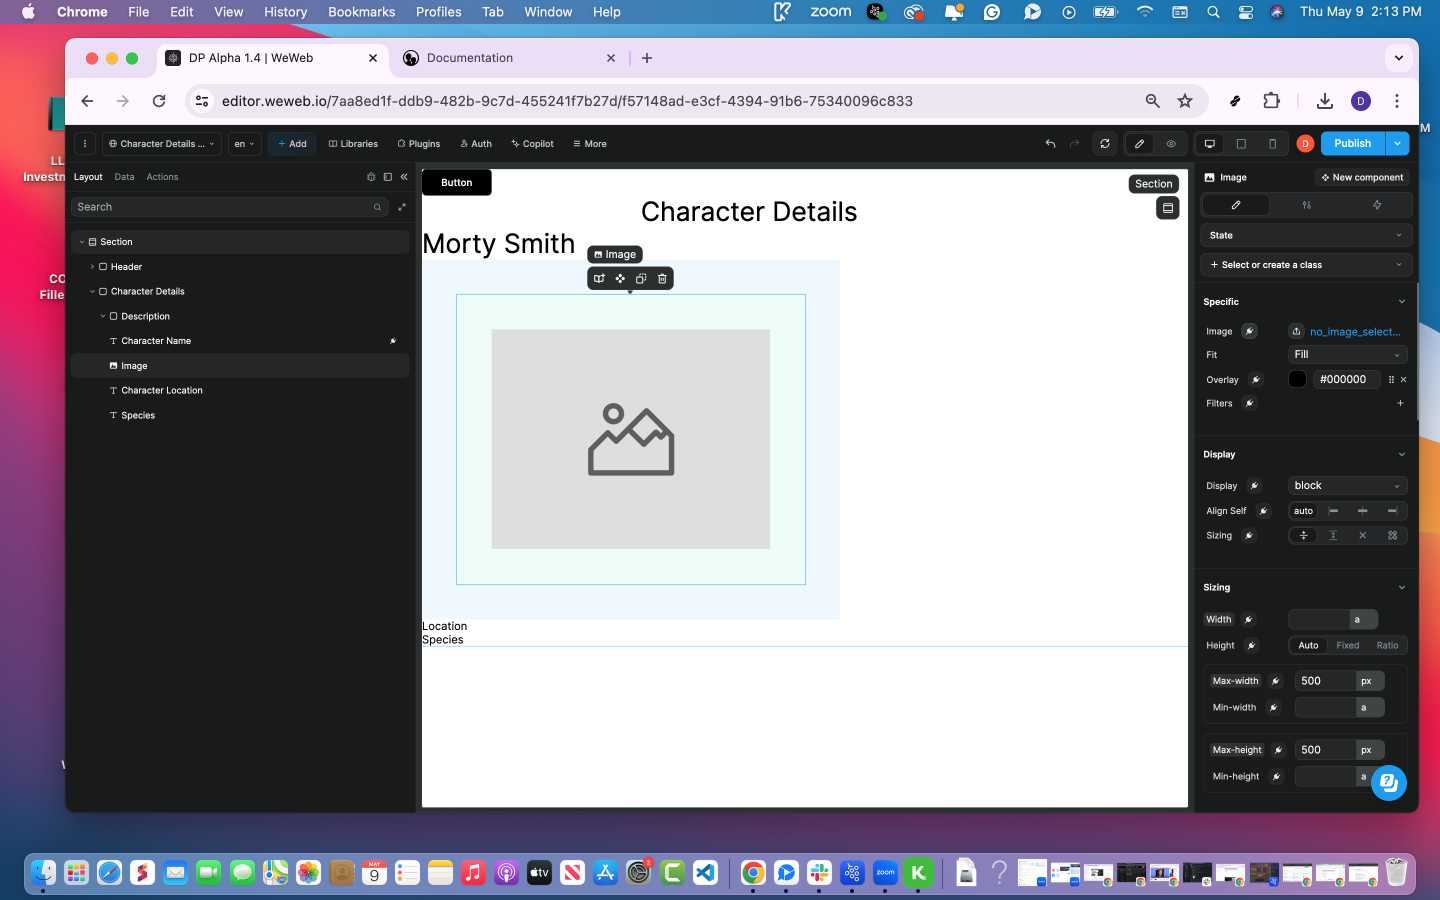
Task: Click the black Button on canvas
Action: (x=456, y=183)
